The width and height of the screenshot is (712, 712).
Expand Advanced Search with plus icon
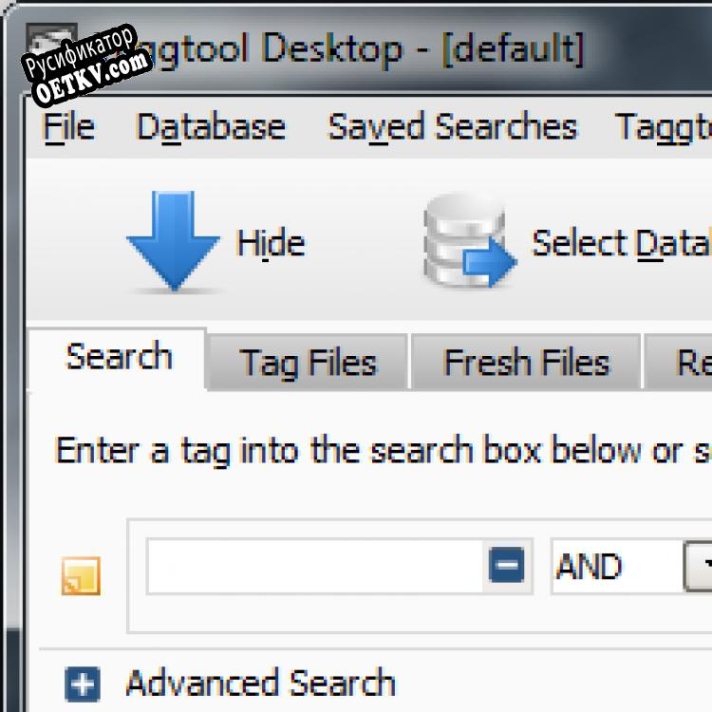pos(82,684)
